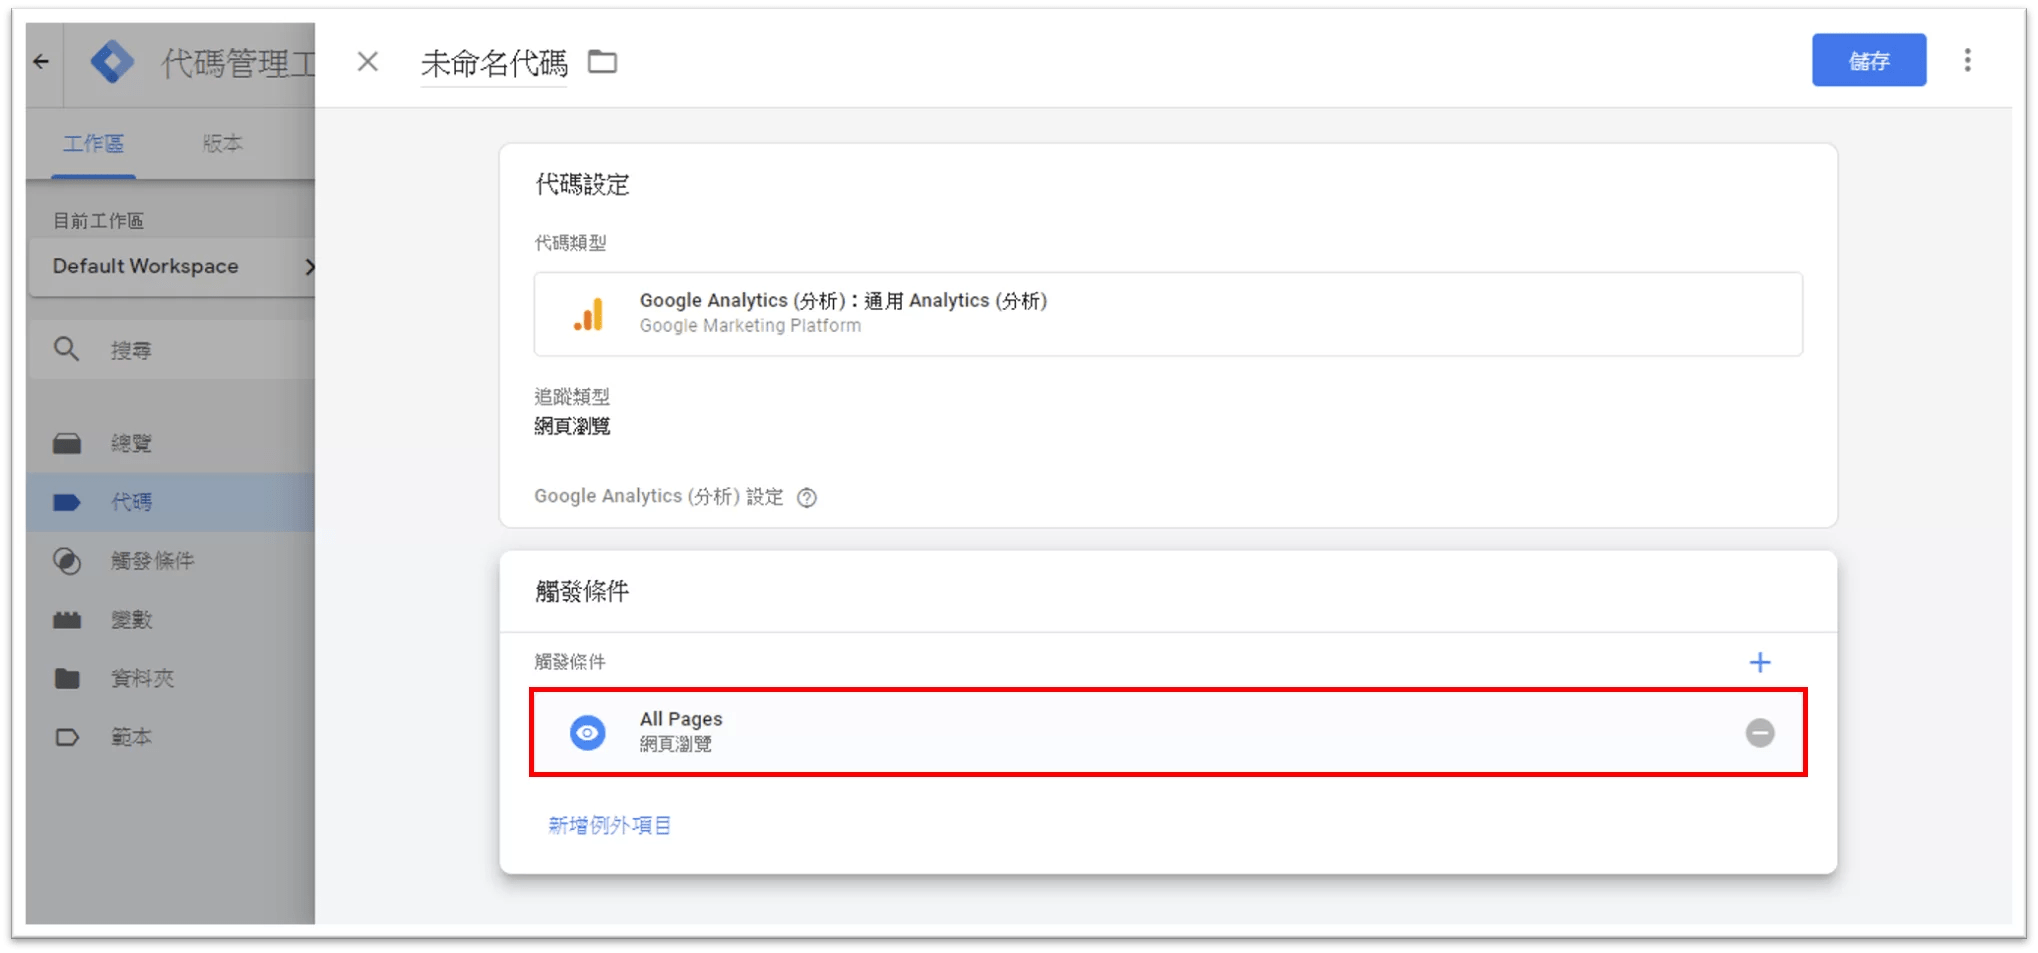The height and width of the screenshot is (953, 2038).
Task: Switch to the 版本 tab
Action: tap(222, 144)
